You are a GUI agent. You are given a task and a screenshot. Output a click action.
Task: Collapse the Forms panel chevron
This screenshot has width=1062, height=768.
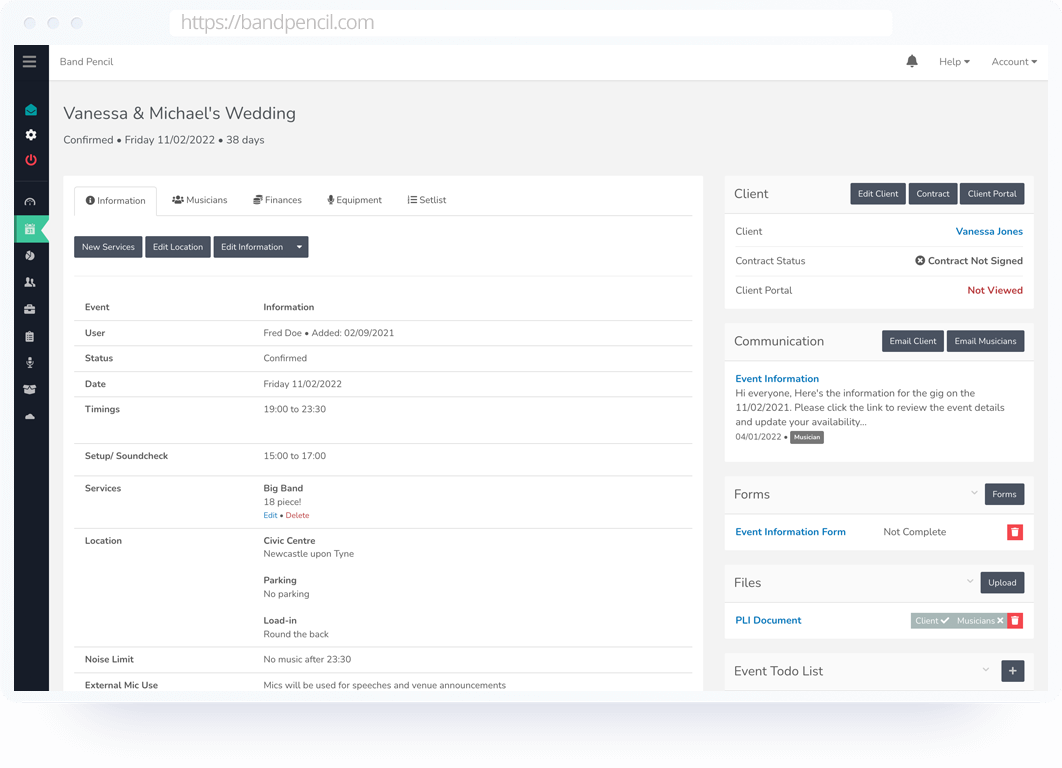coord(974,493)
